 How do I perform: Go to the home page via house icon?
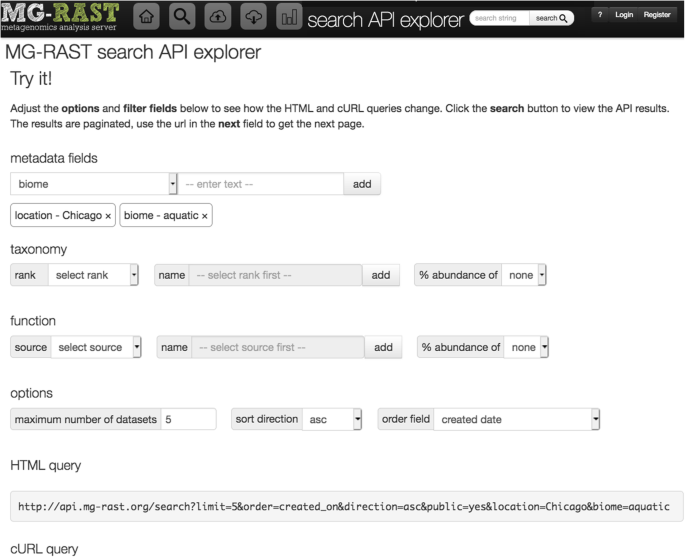[x=146, y=17]
